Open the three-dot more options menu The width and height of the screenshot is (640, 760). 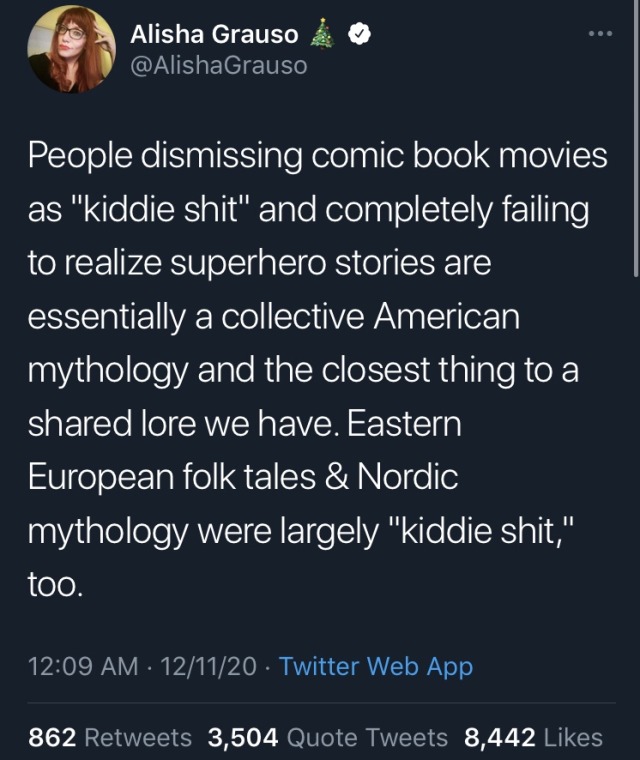[x=599, y=33]
